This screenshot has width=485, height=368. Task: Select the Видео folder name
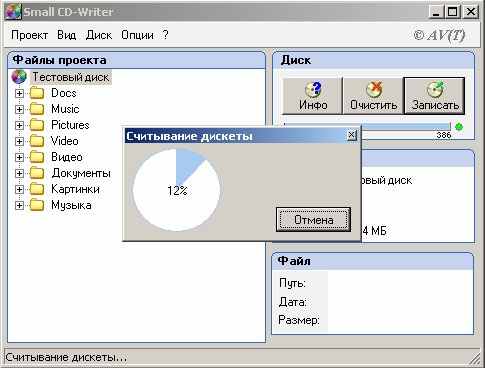[x=67, y=157]
